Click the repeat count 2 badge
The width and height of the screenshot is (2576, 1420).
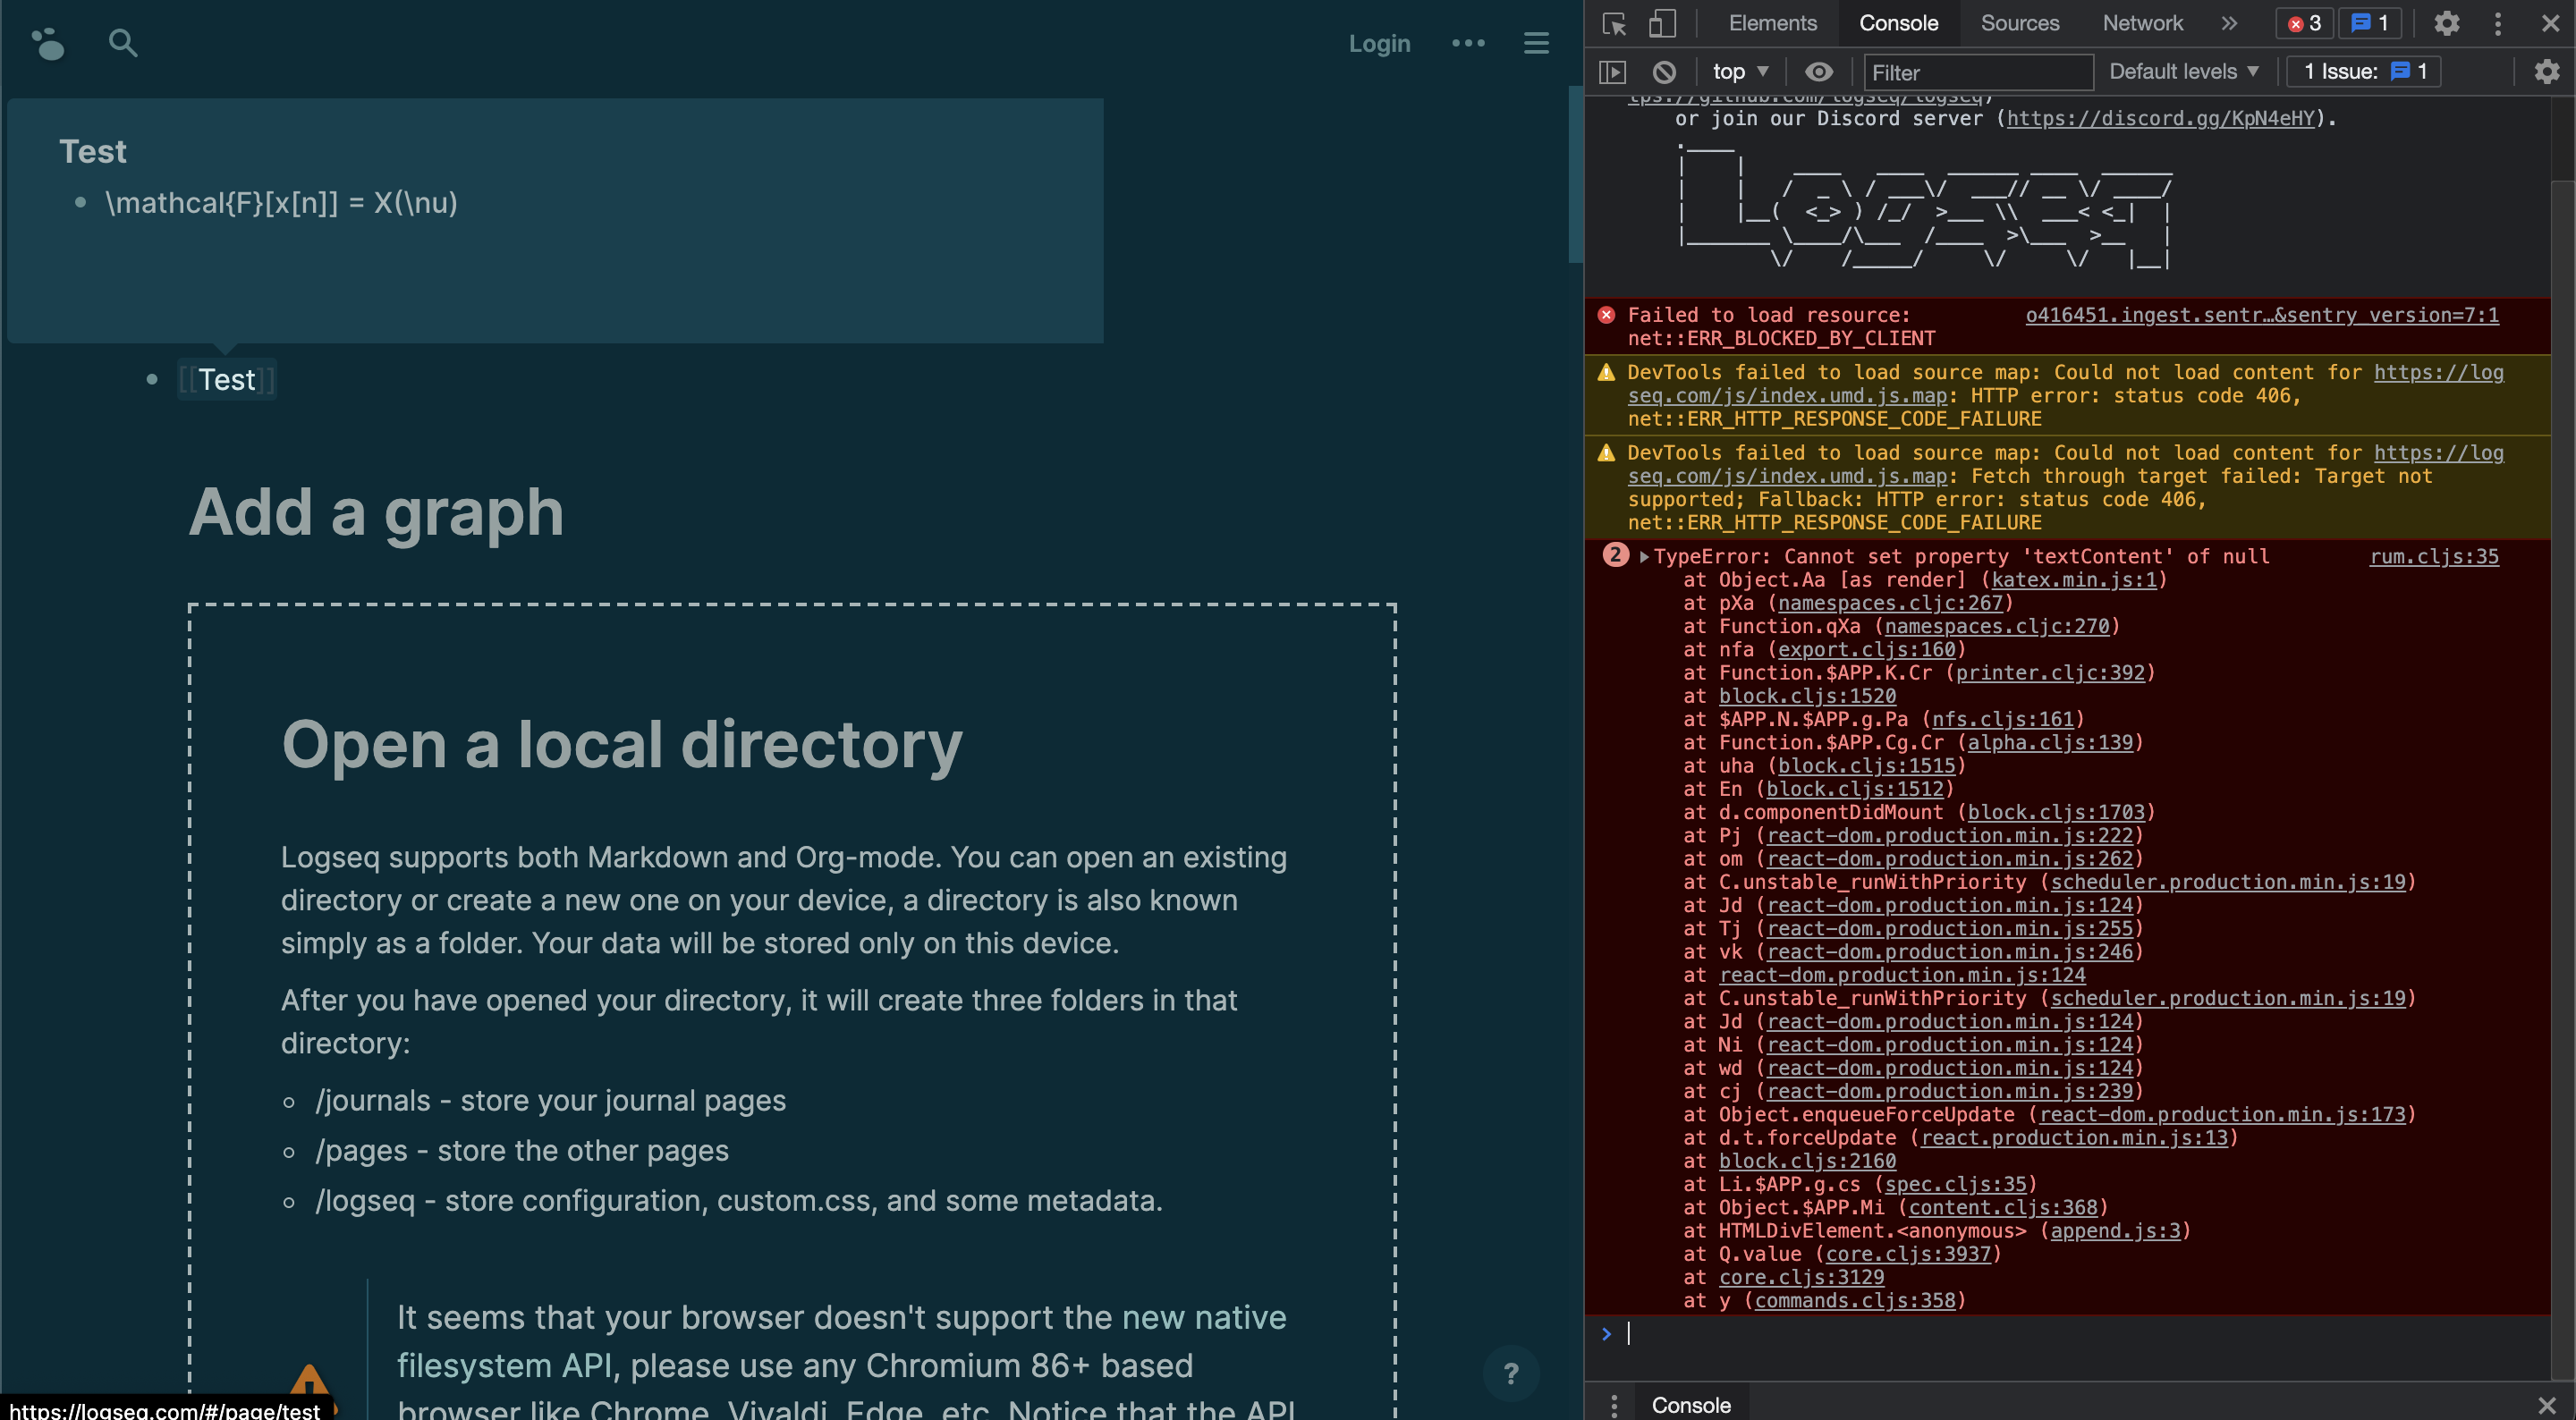(x=1615, y=555)
